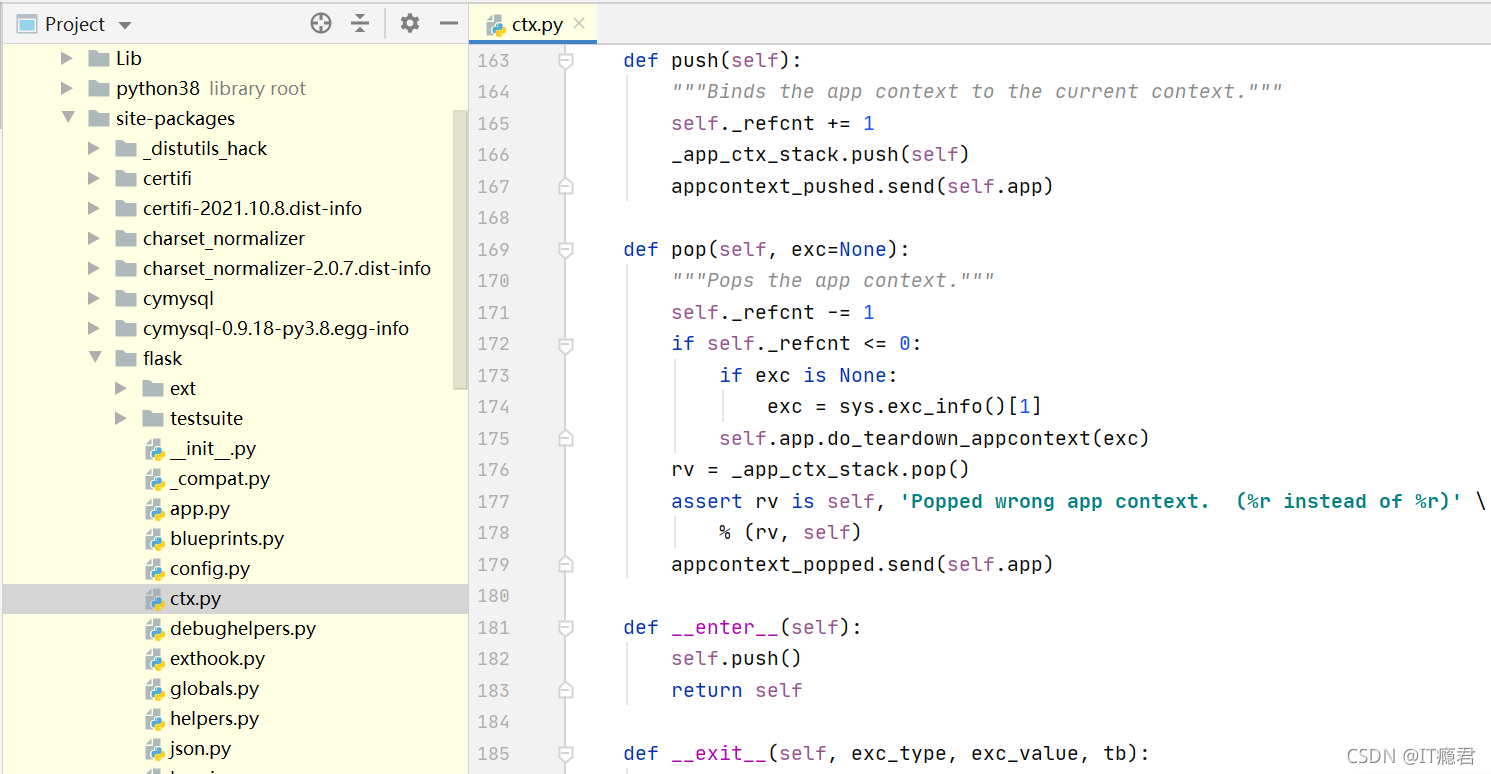Expand the cymysql folder
The image size is (1491, 774).
click(94, 299)
